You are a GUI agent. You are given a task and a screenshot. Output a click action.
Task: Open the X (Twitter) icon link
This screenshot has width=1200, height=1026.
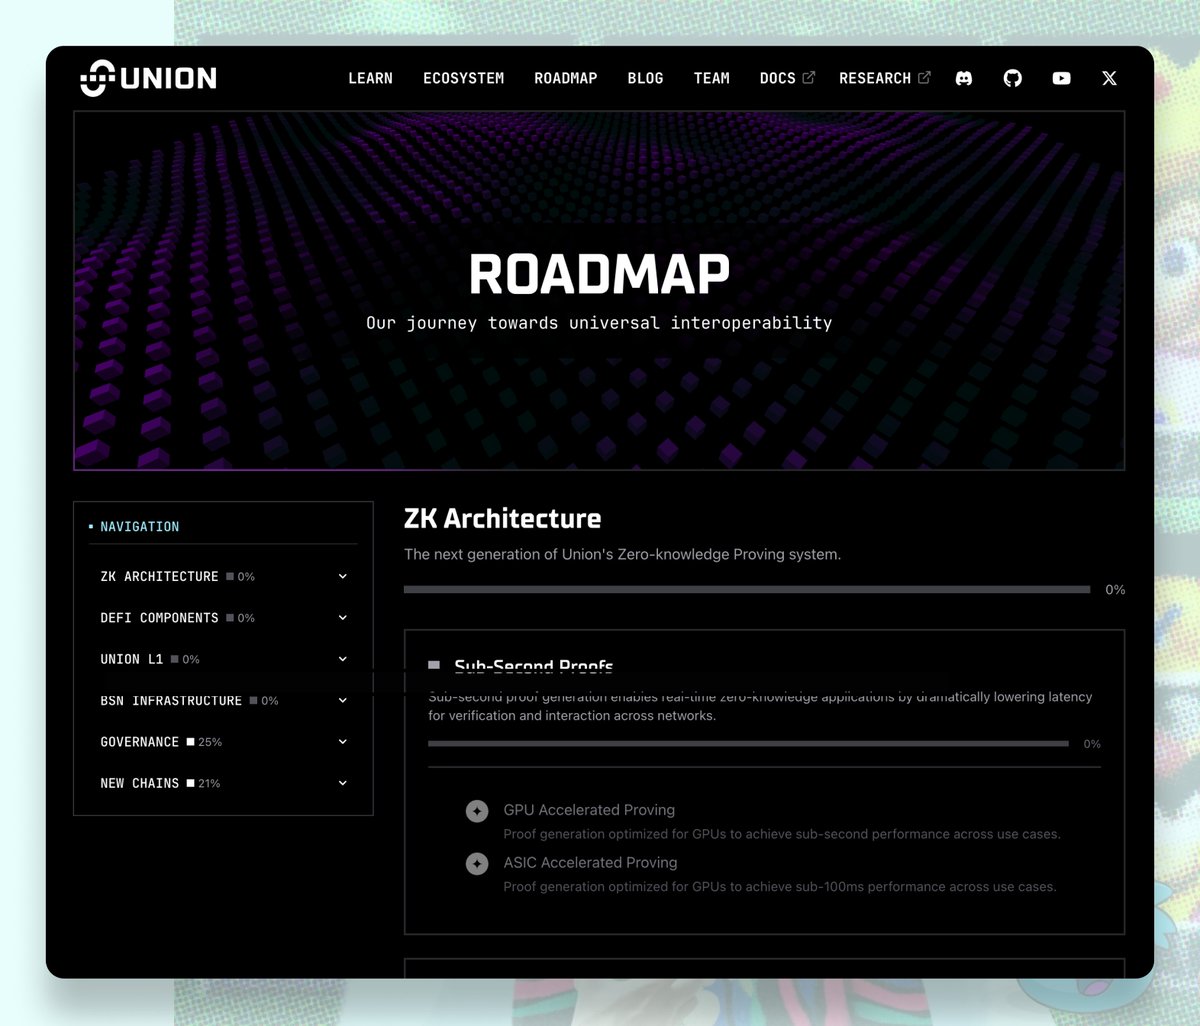click(1109, 78)
